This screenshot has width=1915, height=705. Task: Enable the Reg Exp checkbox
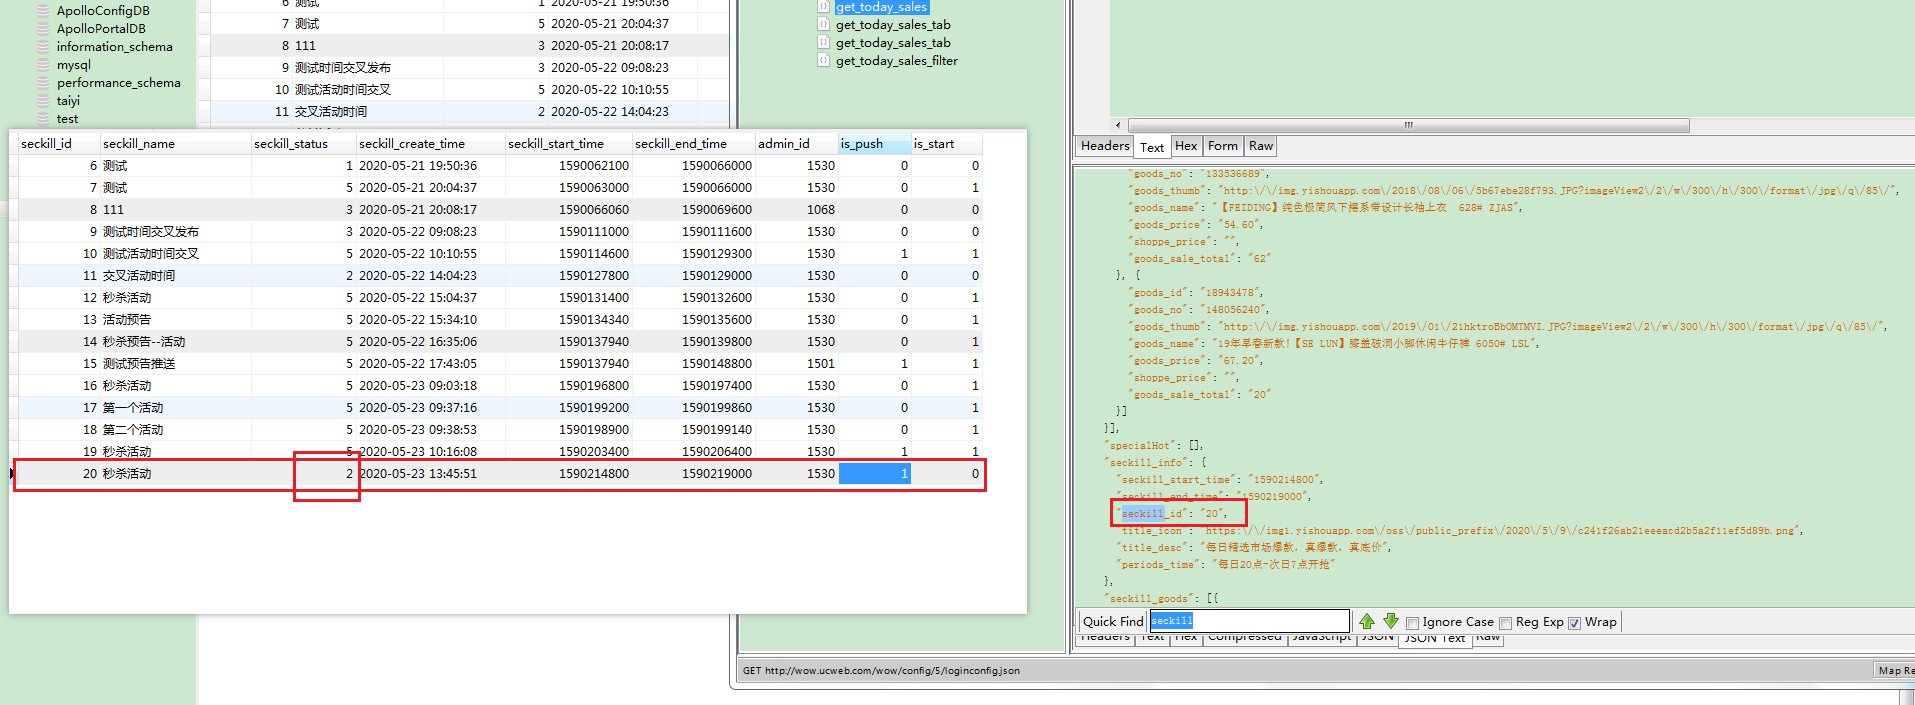click(x=1505, y=623)
